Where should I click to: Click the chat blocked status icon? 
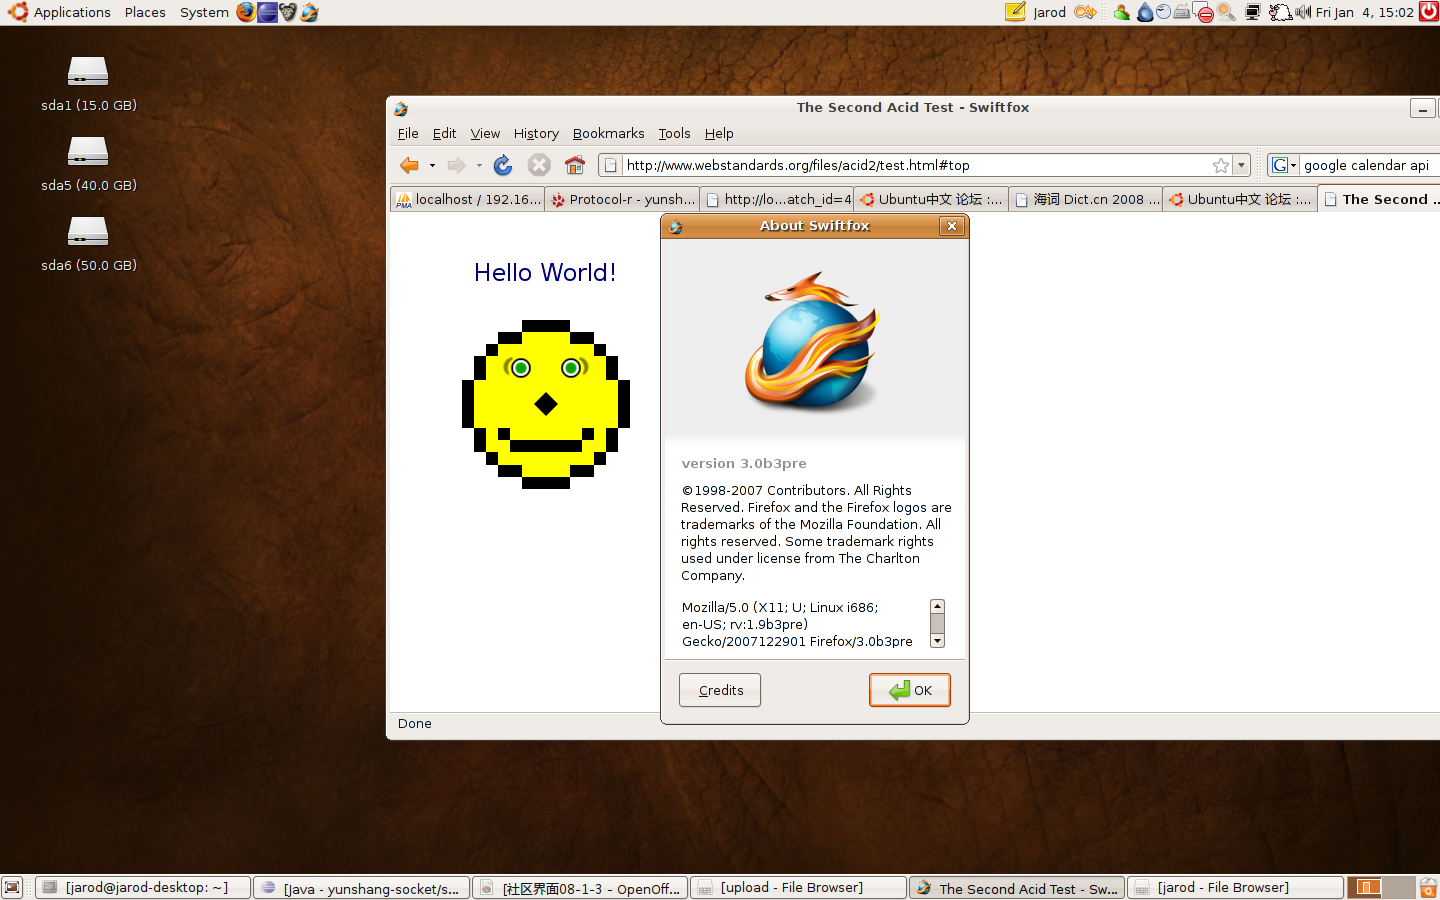click(1205, 13)
